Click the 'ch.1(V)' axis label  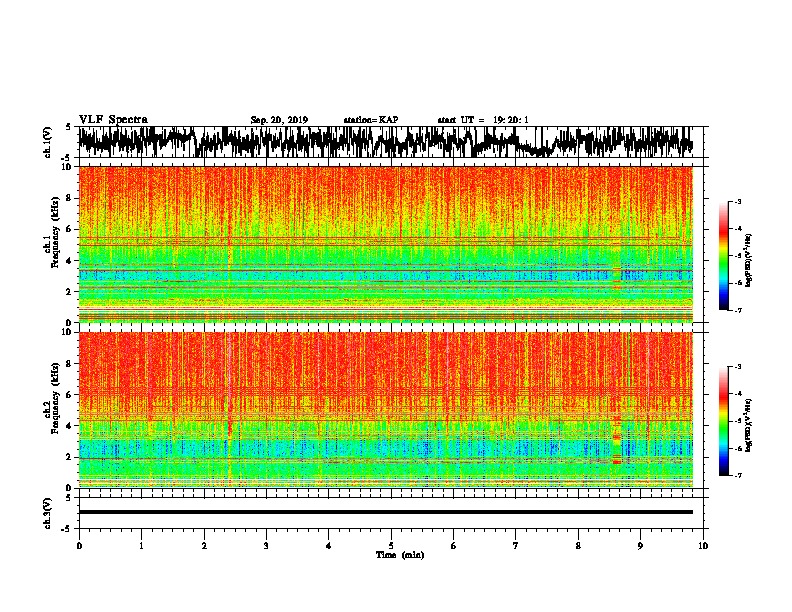[48, 142]
